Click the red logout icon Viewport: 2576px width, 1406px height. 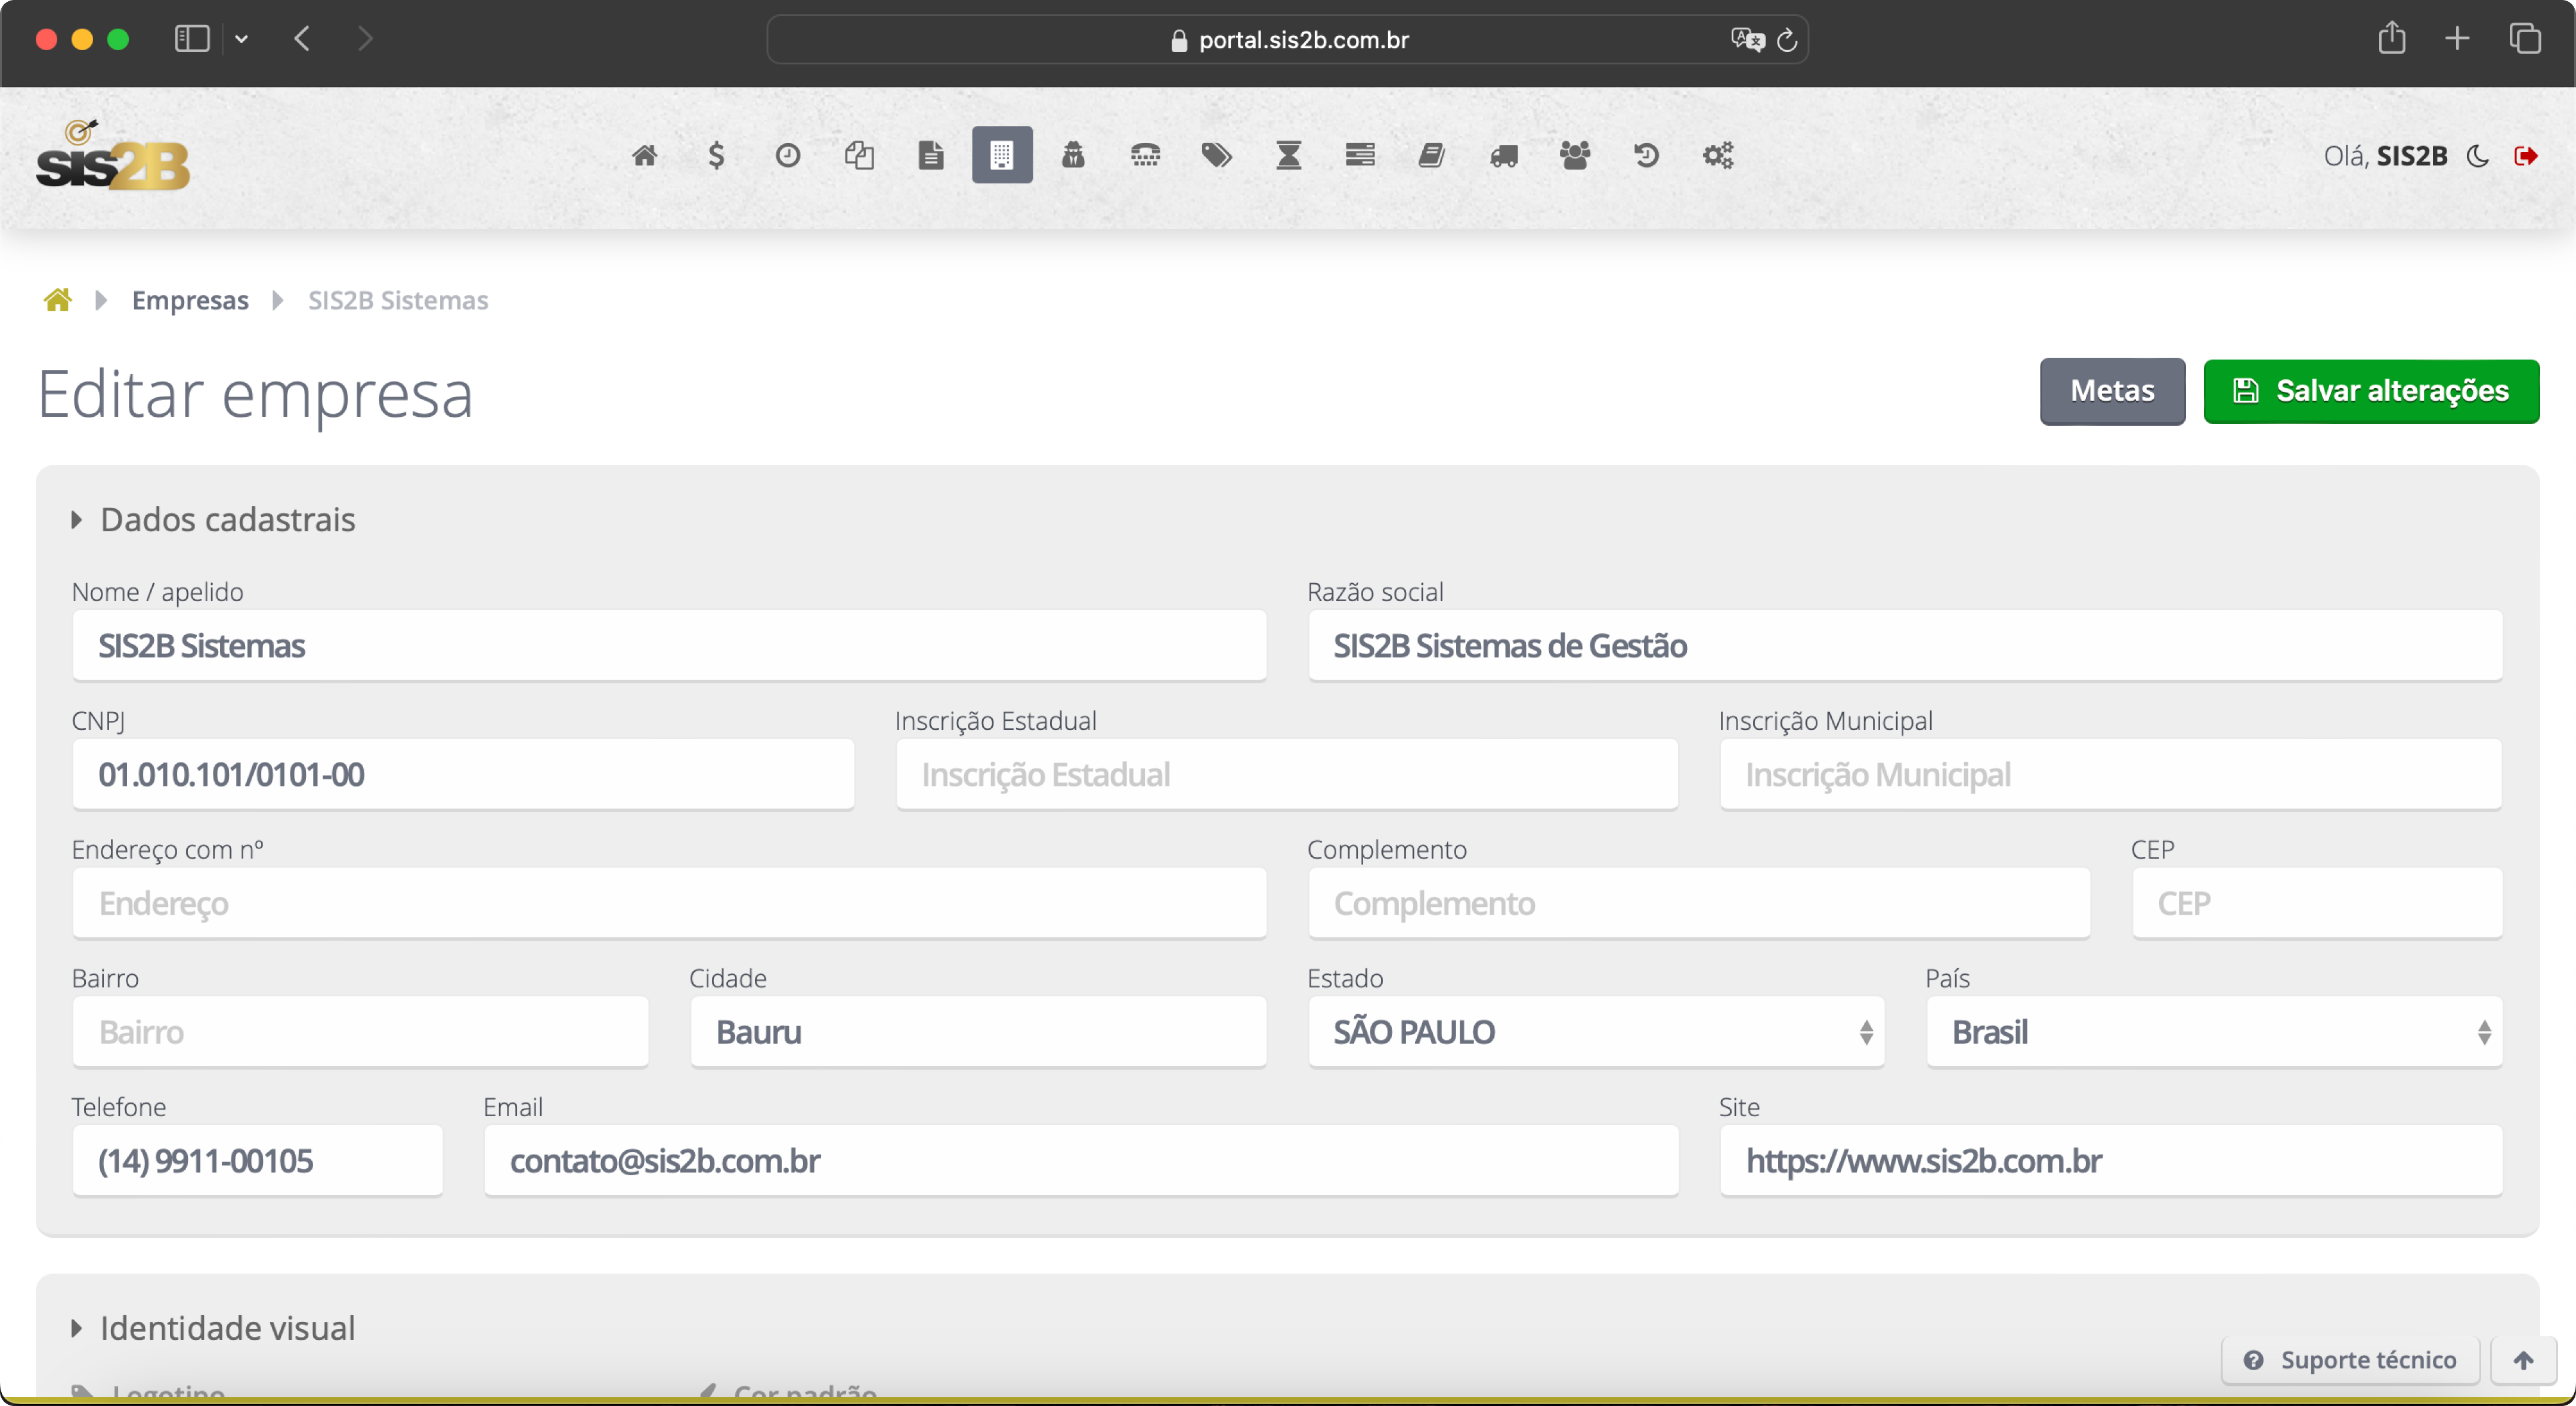2525,156
